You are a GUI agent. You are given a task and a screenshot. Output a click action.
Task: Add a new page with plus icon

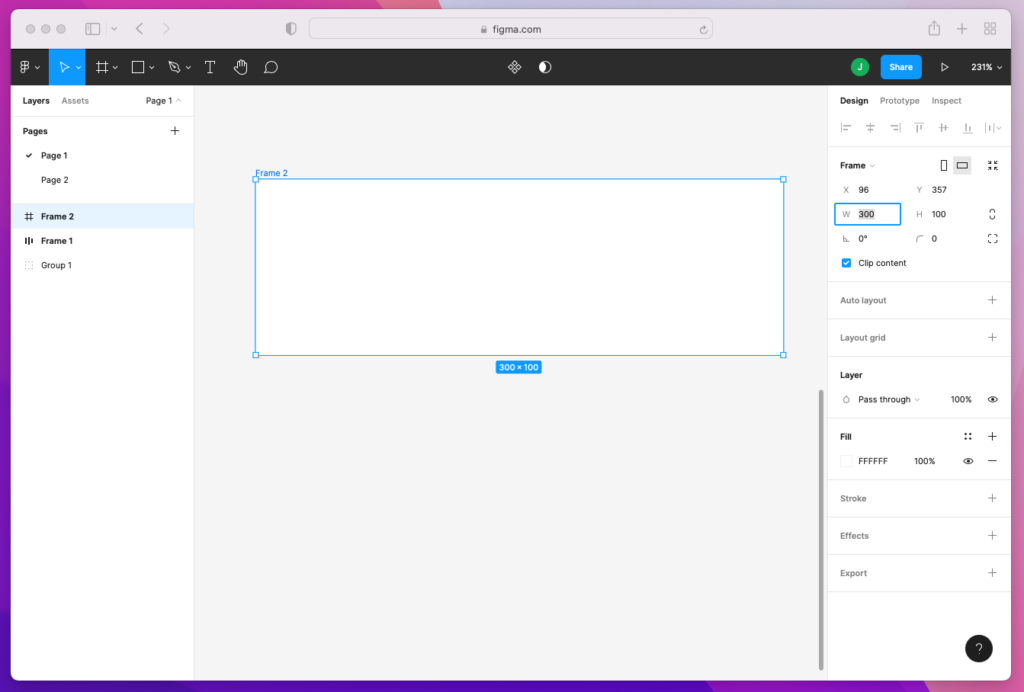pos(174,131)
